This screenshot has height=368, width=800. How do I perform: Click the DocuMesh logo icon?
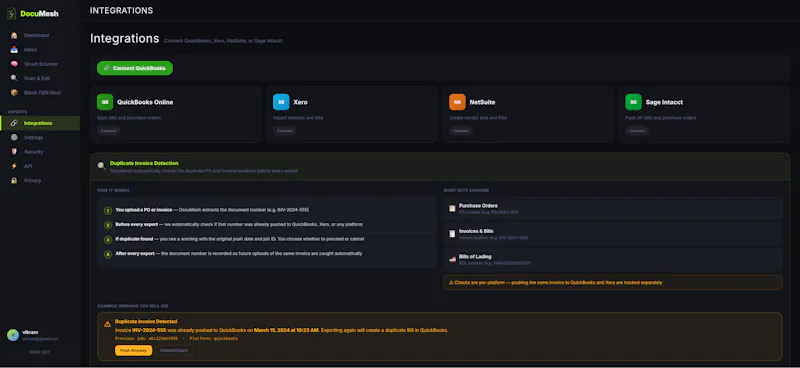coord(11,13)
